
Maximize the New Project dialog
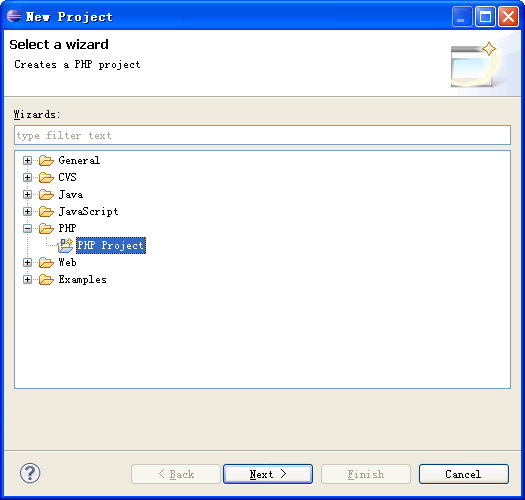485,16
